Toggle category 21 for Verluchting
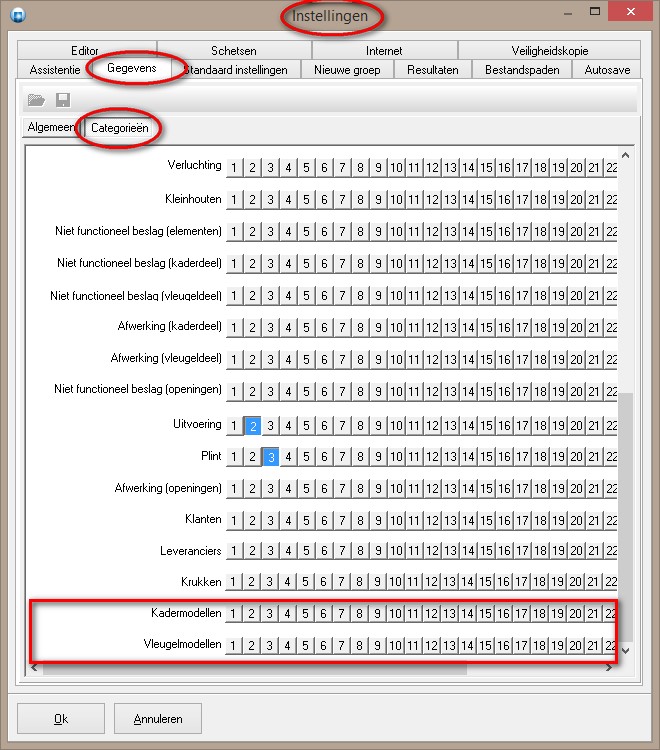This screenshot has height=750, width=660. coord(594,167)
